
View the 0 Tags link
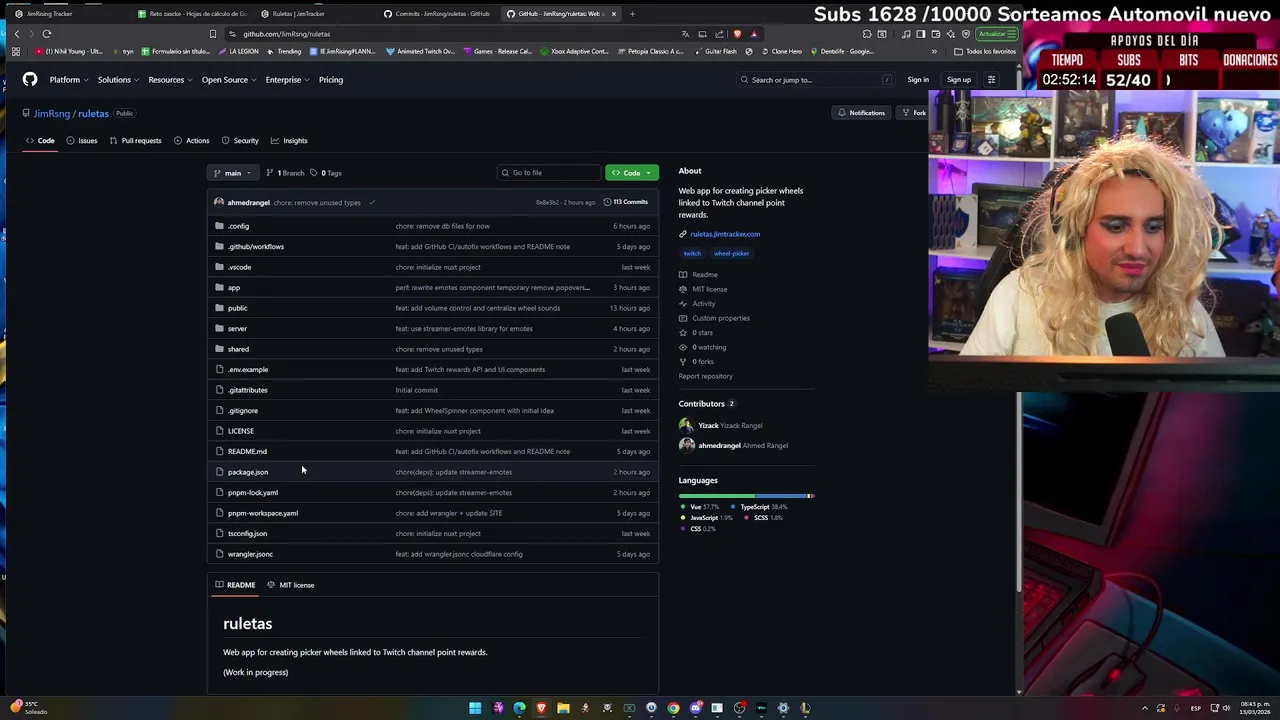point(326,173)
